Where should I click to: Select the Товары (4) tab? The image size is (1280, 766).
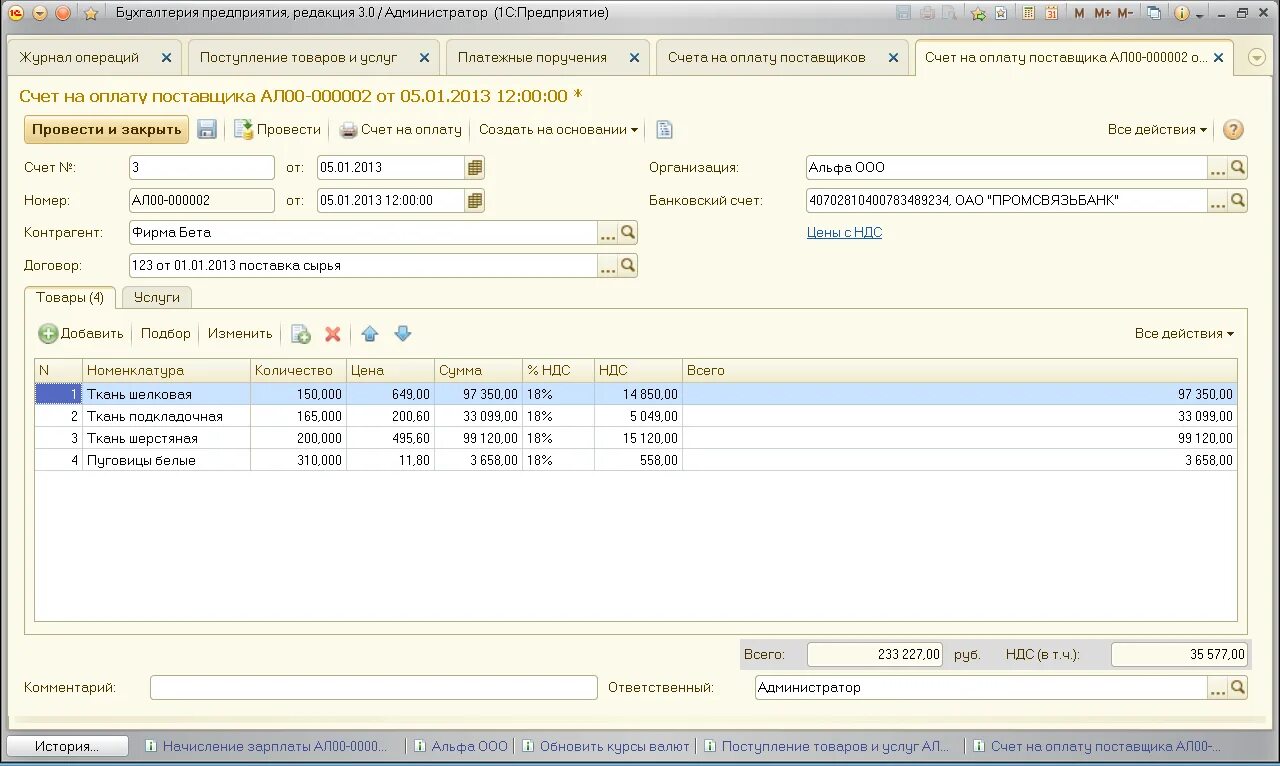pyautogui.click(x=70, y=297)
